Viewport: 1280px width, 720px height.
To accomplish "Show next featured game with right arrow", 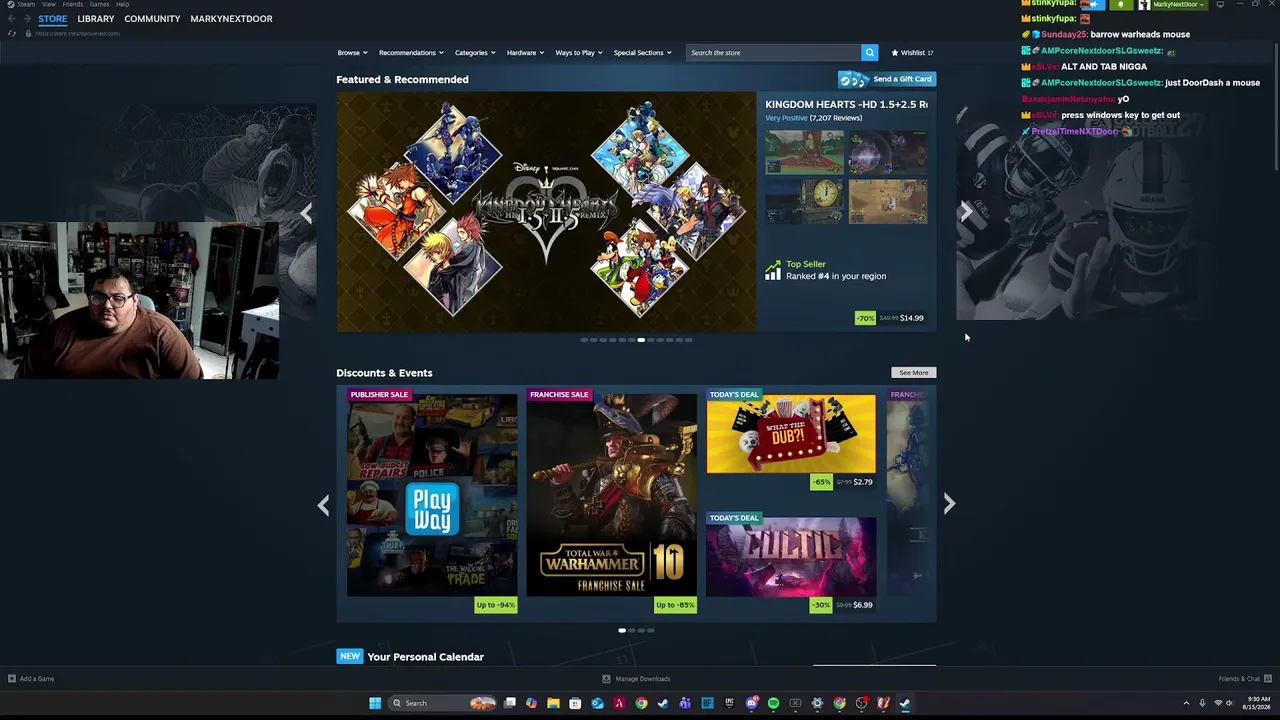I will (966, 212).
